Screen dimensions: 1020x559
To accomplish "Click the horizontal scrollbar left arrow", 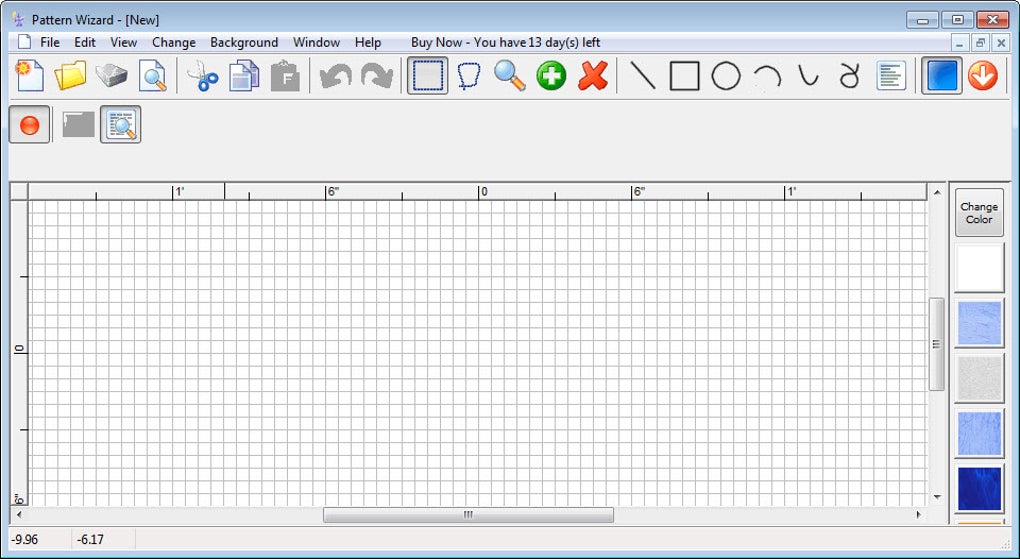I will tap(19, 515).
